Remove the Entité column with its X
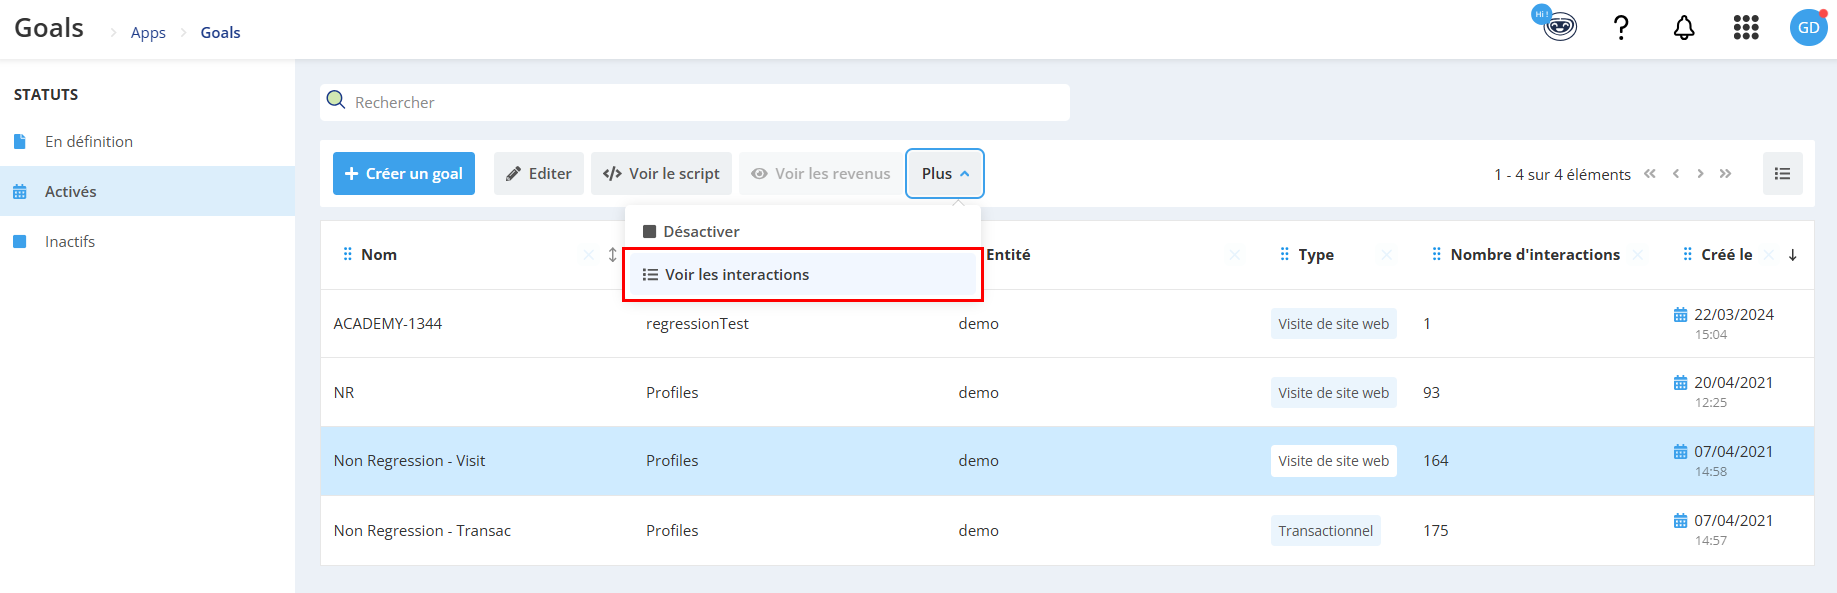 click(1235, 255)
